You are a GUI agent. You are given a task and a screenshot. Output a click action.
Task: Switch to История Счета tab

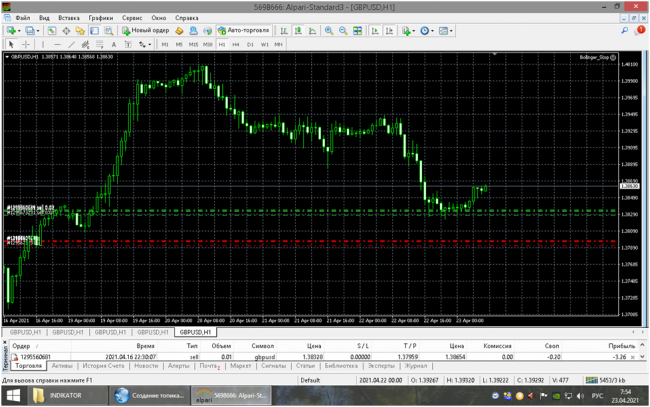pos(104,366)
